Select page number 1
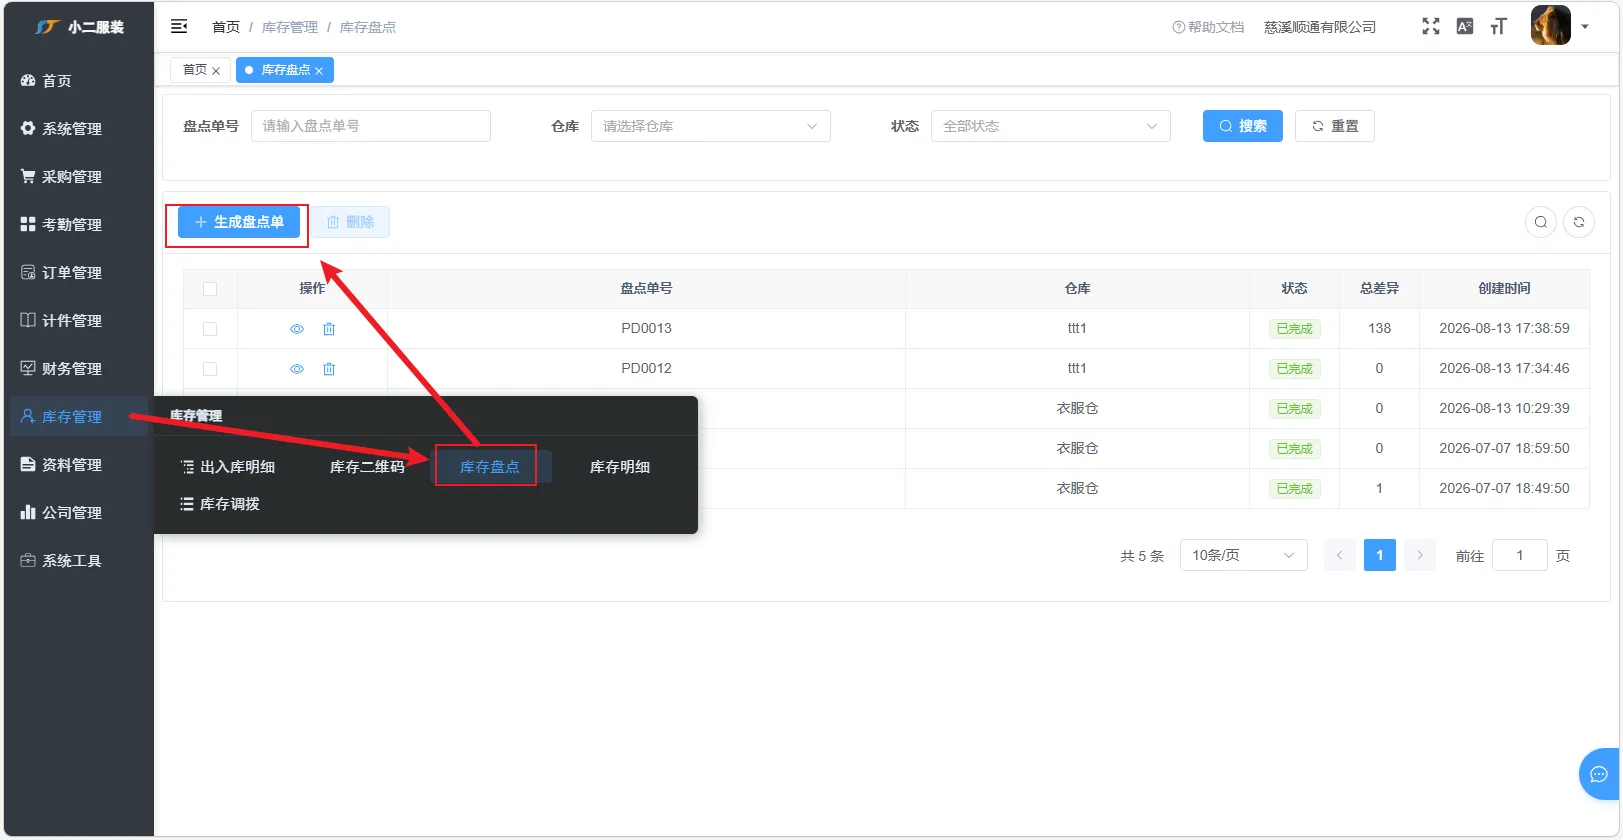This screenshot has width=1623, height=840. click(1380, 555)
